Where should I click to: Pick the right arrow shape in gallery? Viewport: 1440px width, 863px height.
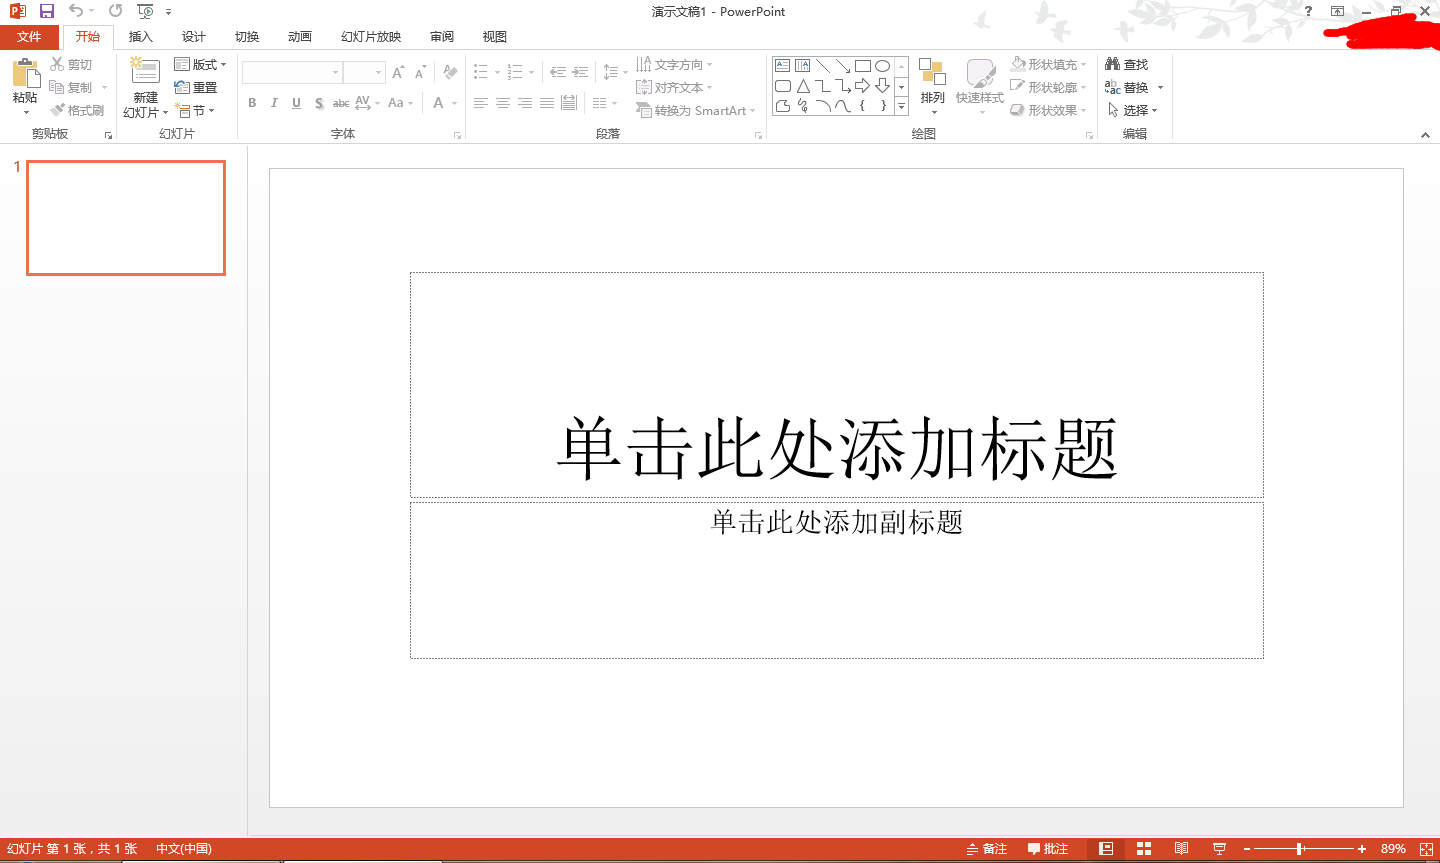[x=862, y=86]
